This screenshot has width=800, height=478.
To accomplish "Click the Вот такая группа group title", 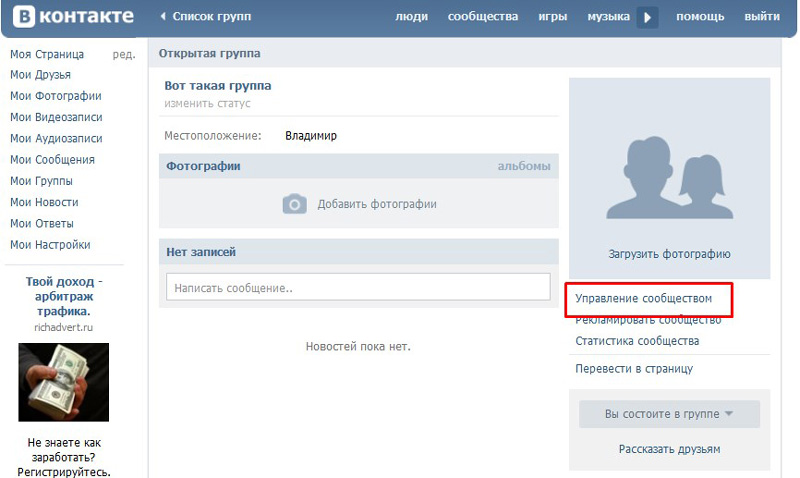I will point(218,86).
